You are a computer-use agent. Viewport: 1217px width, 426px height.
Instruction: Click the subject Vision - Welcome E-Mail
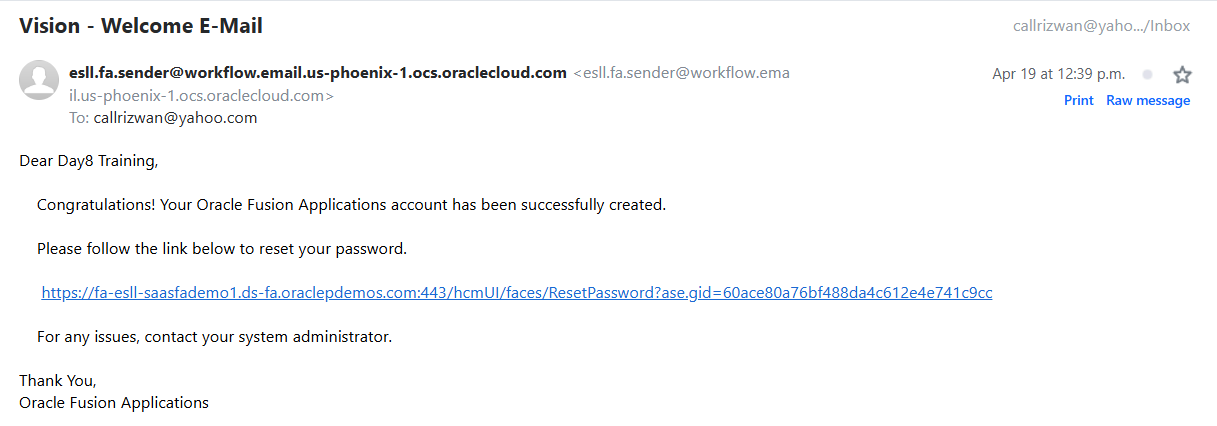click(x=141, y=26)
